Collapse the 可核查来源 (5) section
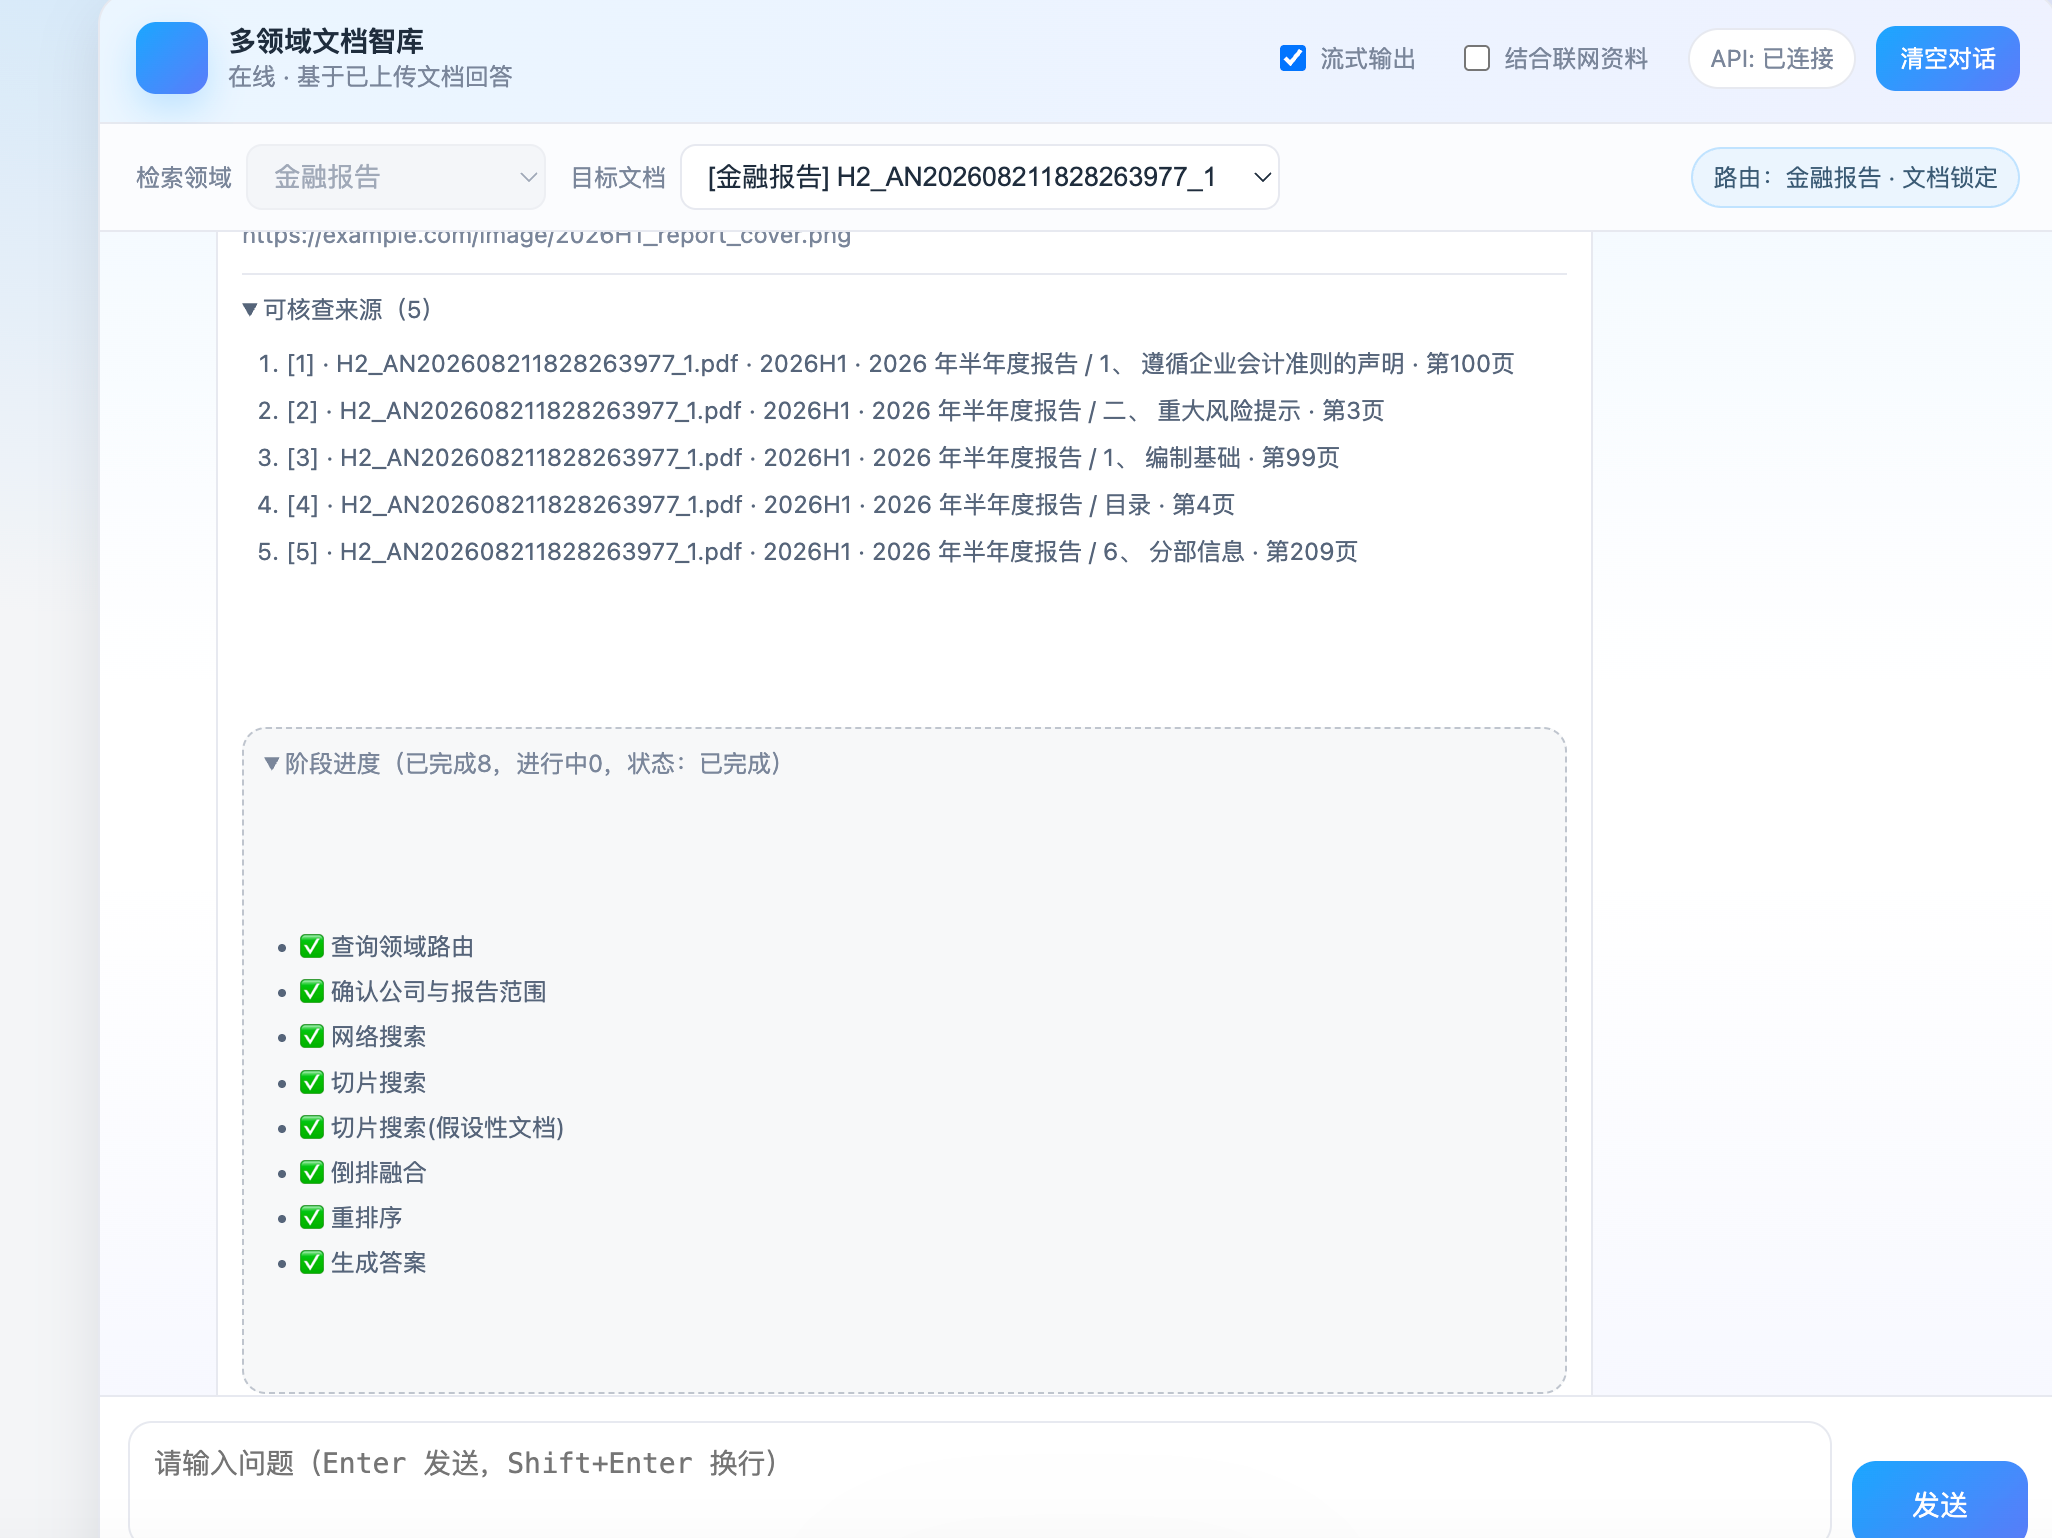This screenshot has width=2052, height=1538. [x=337, y=309]
